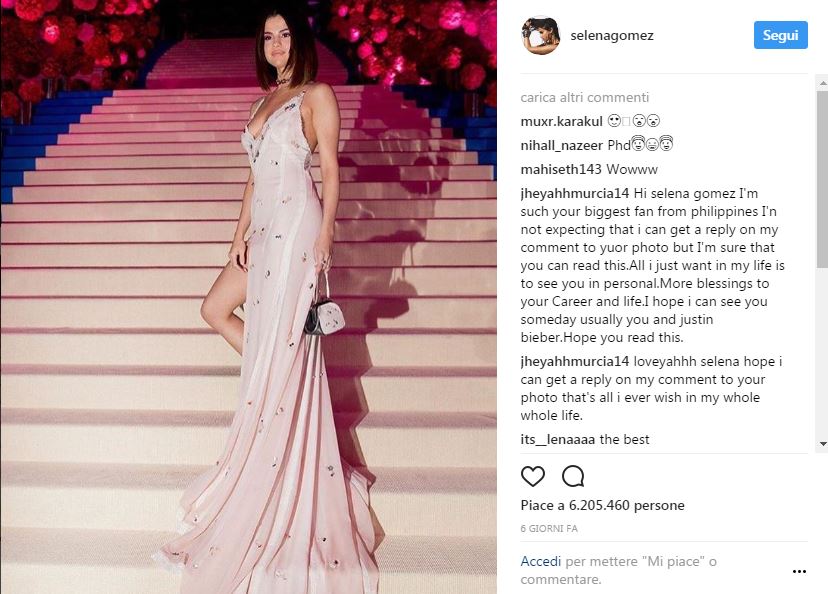Image resolution: width=828 pixels, height=594 pixels.
Task: Open first jheyahhmurcia14 comment username
Action: click(x=575, y=193)
